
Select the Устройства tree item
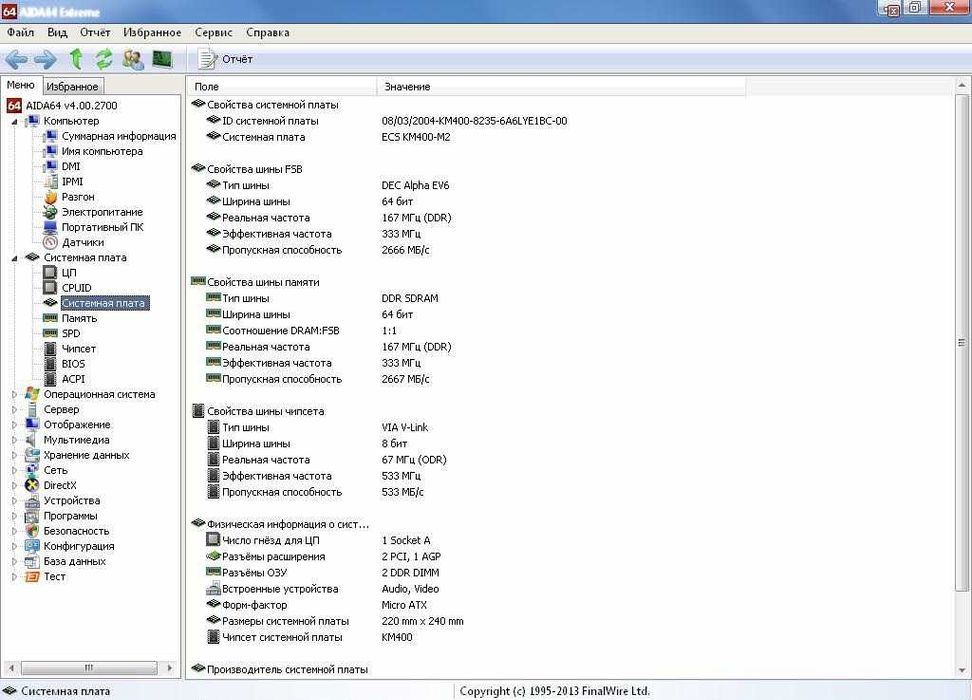point(71,500)
